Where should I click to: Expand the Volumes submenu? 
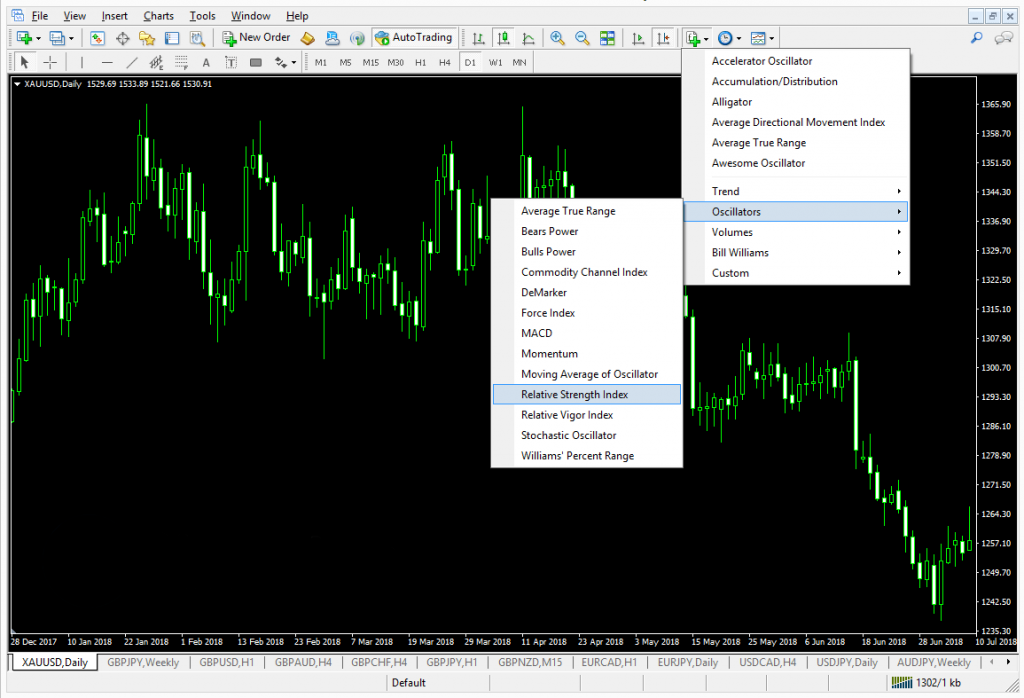[x=795, y=232]
